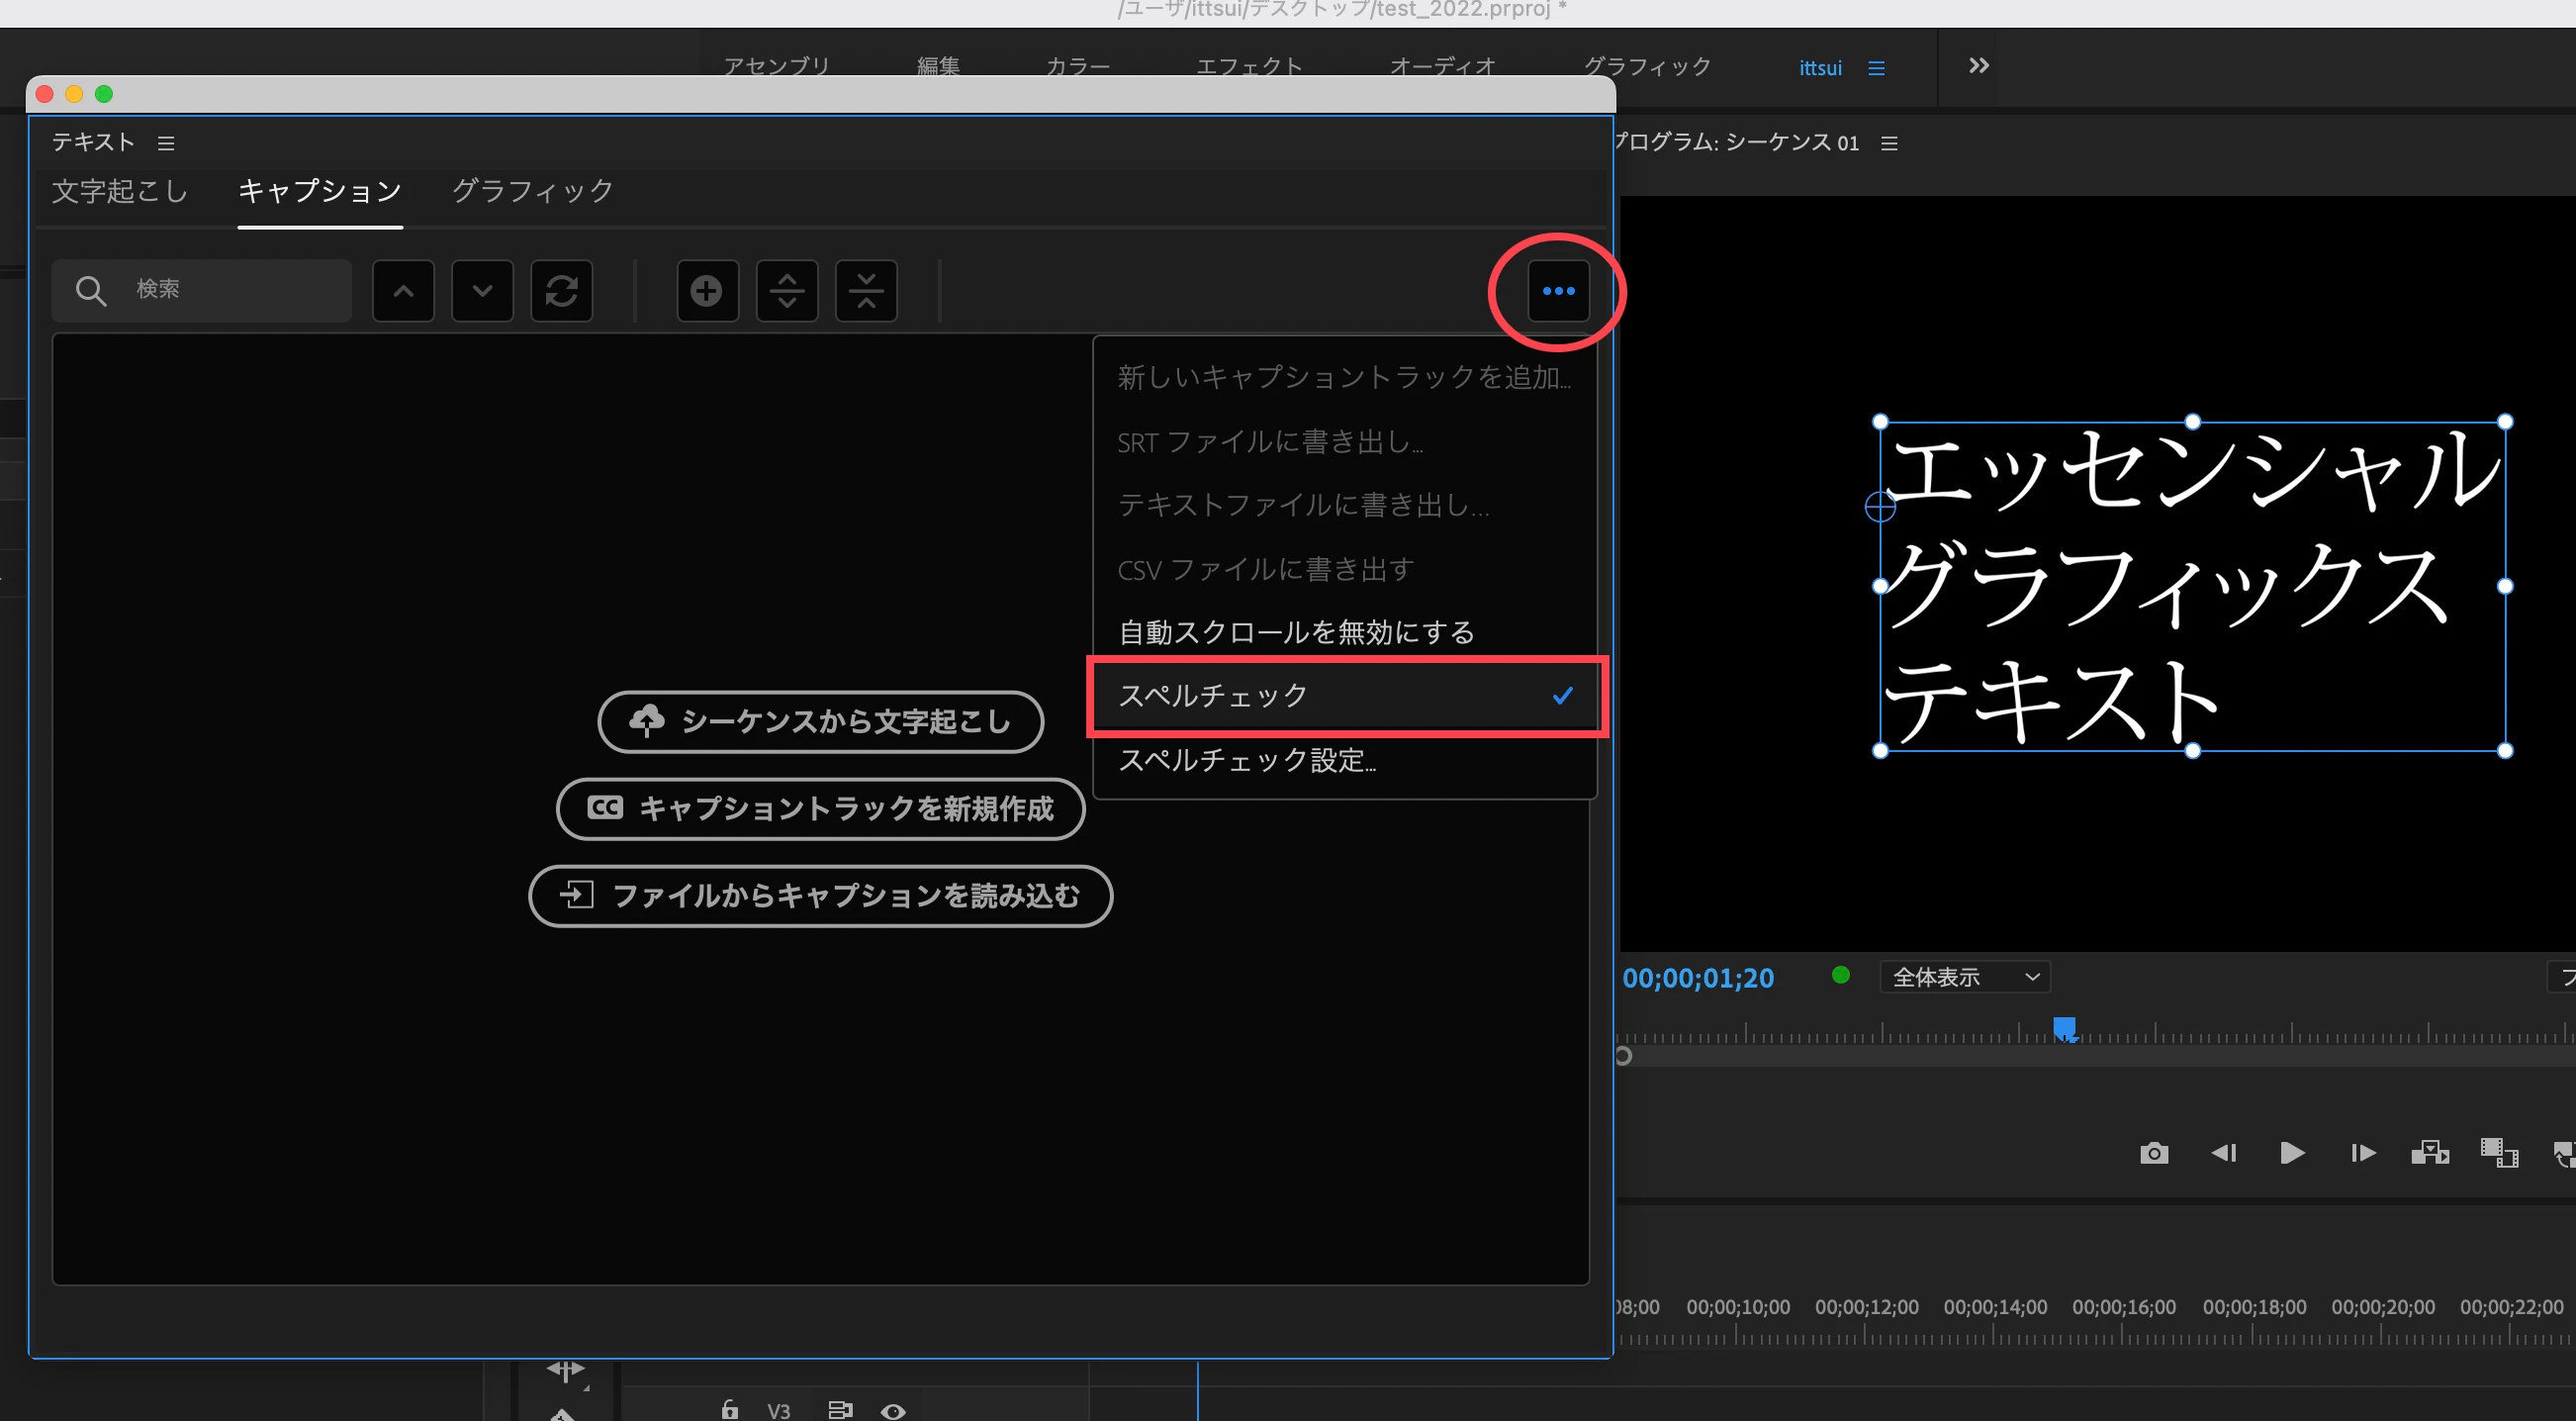Image resolution: width=2576 pixels, height=1421 pixels.
Task: Play the program monitor
Action: (2292, 1153)
